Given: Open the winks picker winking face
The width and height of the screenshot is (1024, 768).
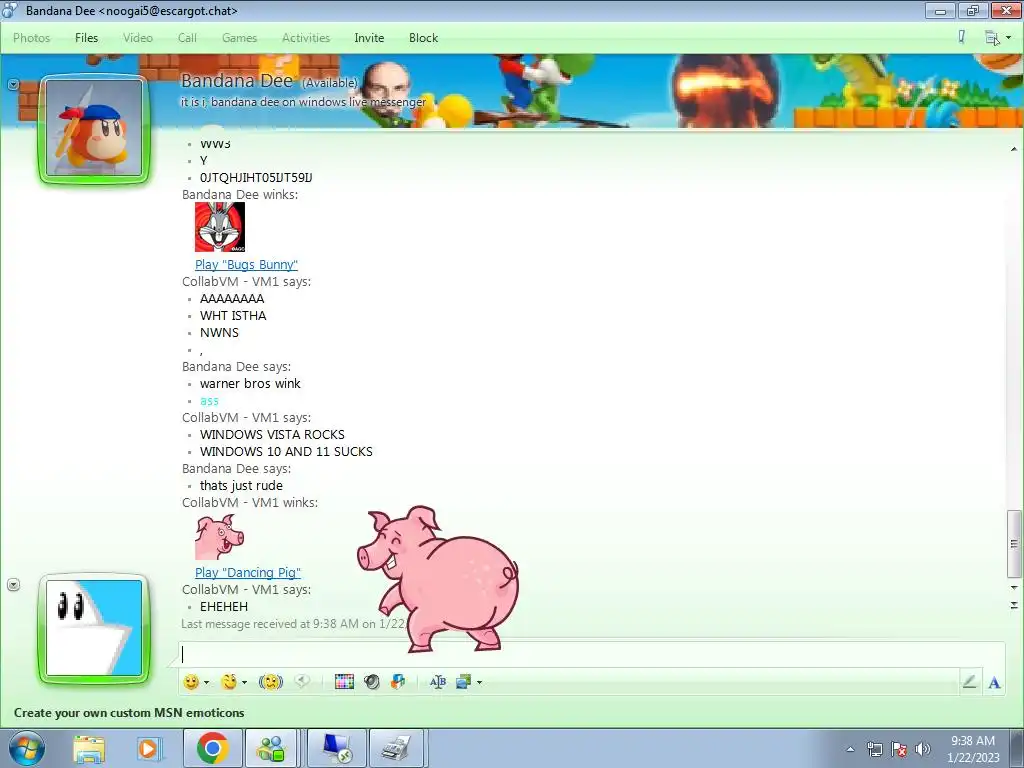Looking at the screenshot, I should coord(229,682).
